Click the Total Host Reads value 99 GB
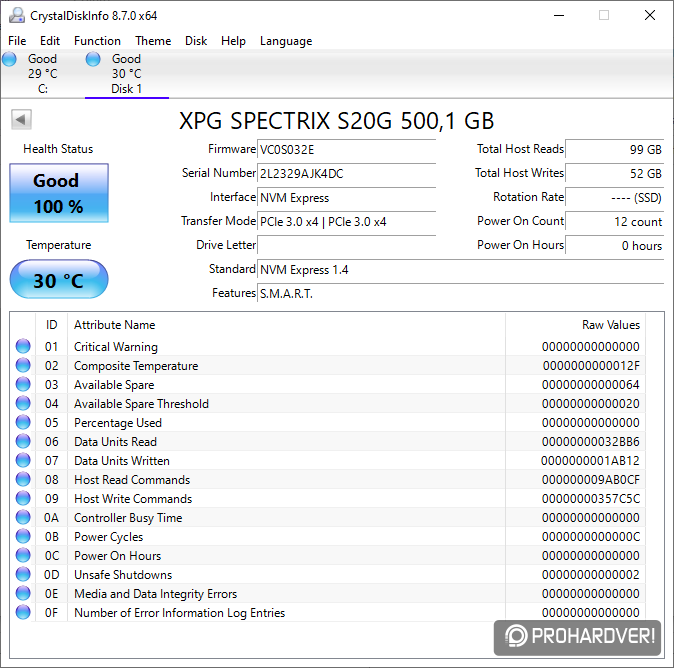This screenshot has width=674, height=668. coord(615,150)
